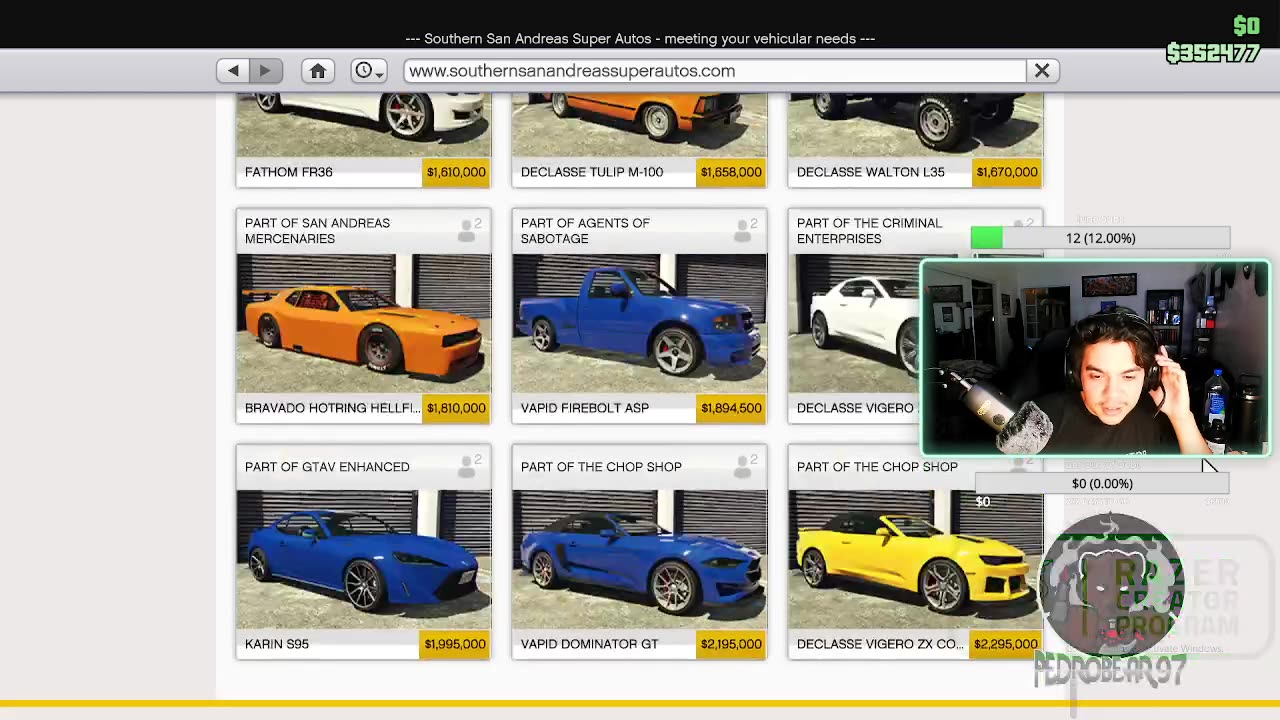Click the green 12 (12.00%) progress bar
The image size is (1280, 720).
tap(1100, 238)
